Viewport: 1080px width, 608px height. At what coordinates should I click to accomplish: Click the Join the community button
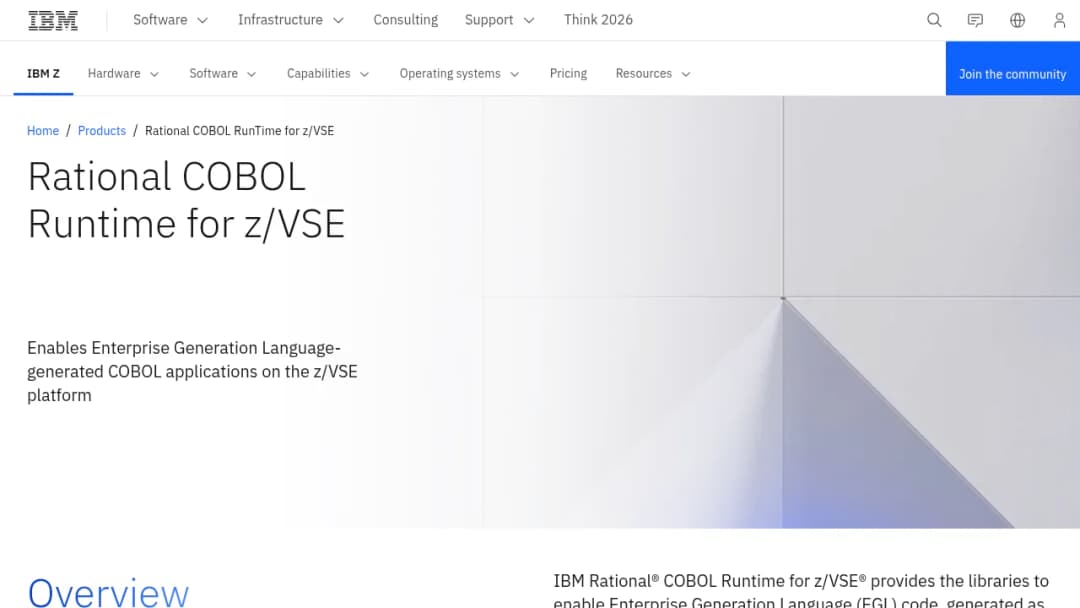click(1012, 69)
